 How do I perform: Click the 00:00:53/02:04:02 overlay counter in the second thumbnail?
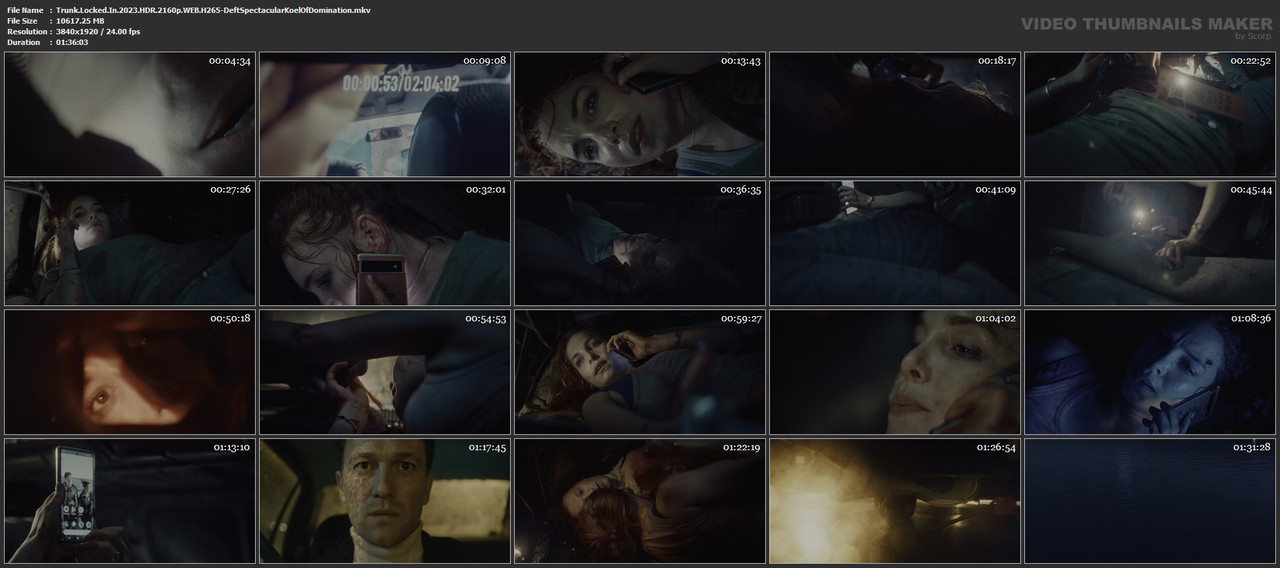(401, 84)
